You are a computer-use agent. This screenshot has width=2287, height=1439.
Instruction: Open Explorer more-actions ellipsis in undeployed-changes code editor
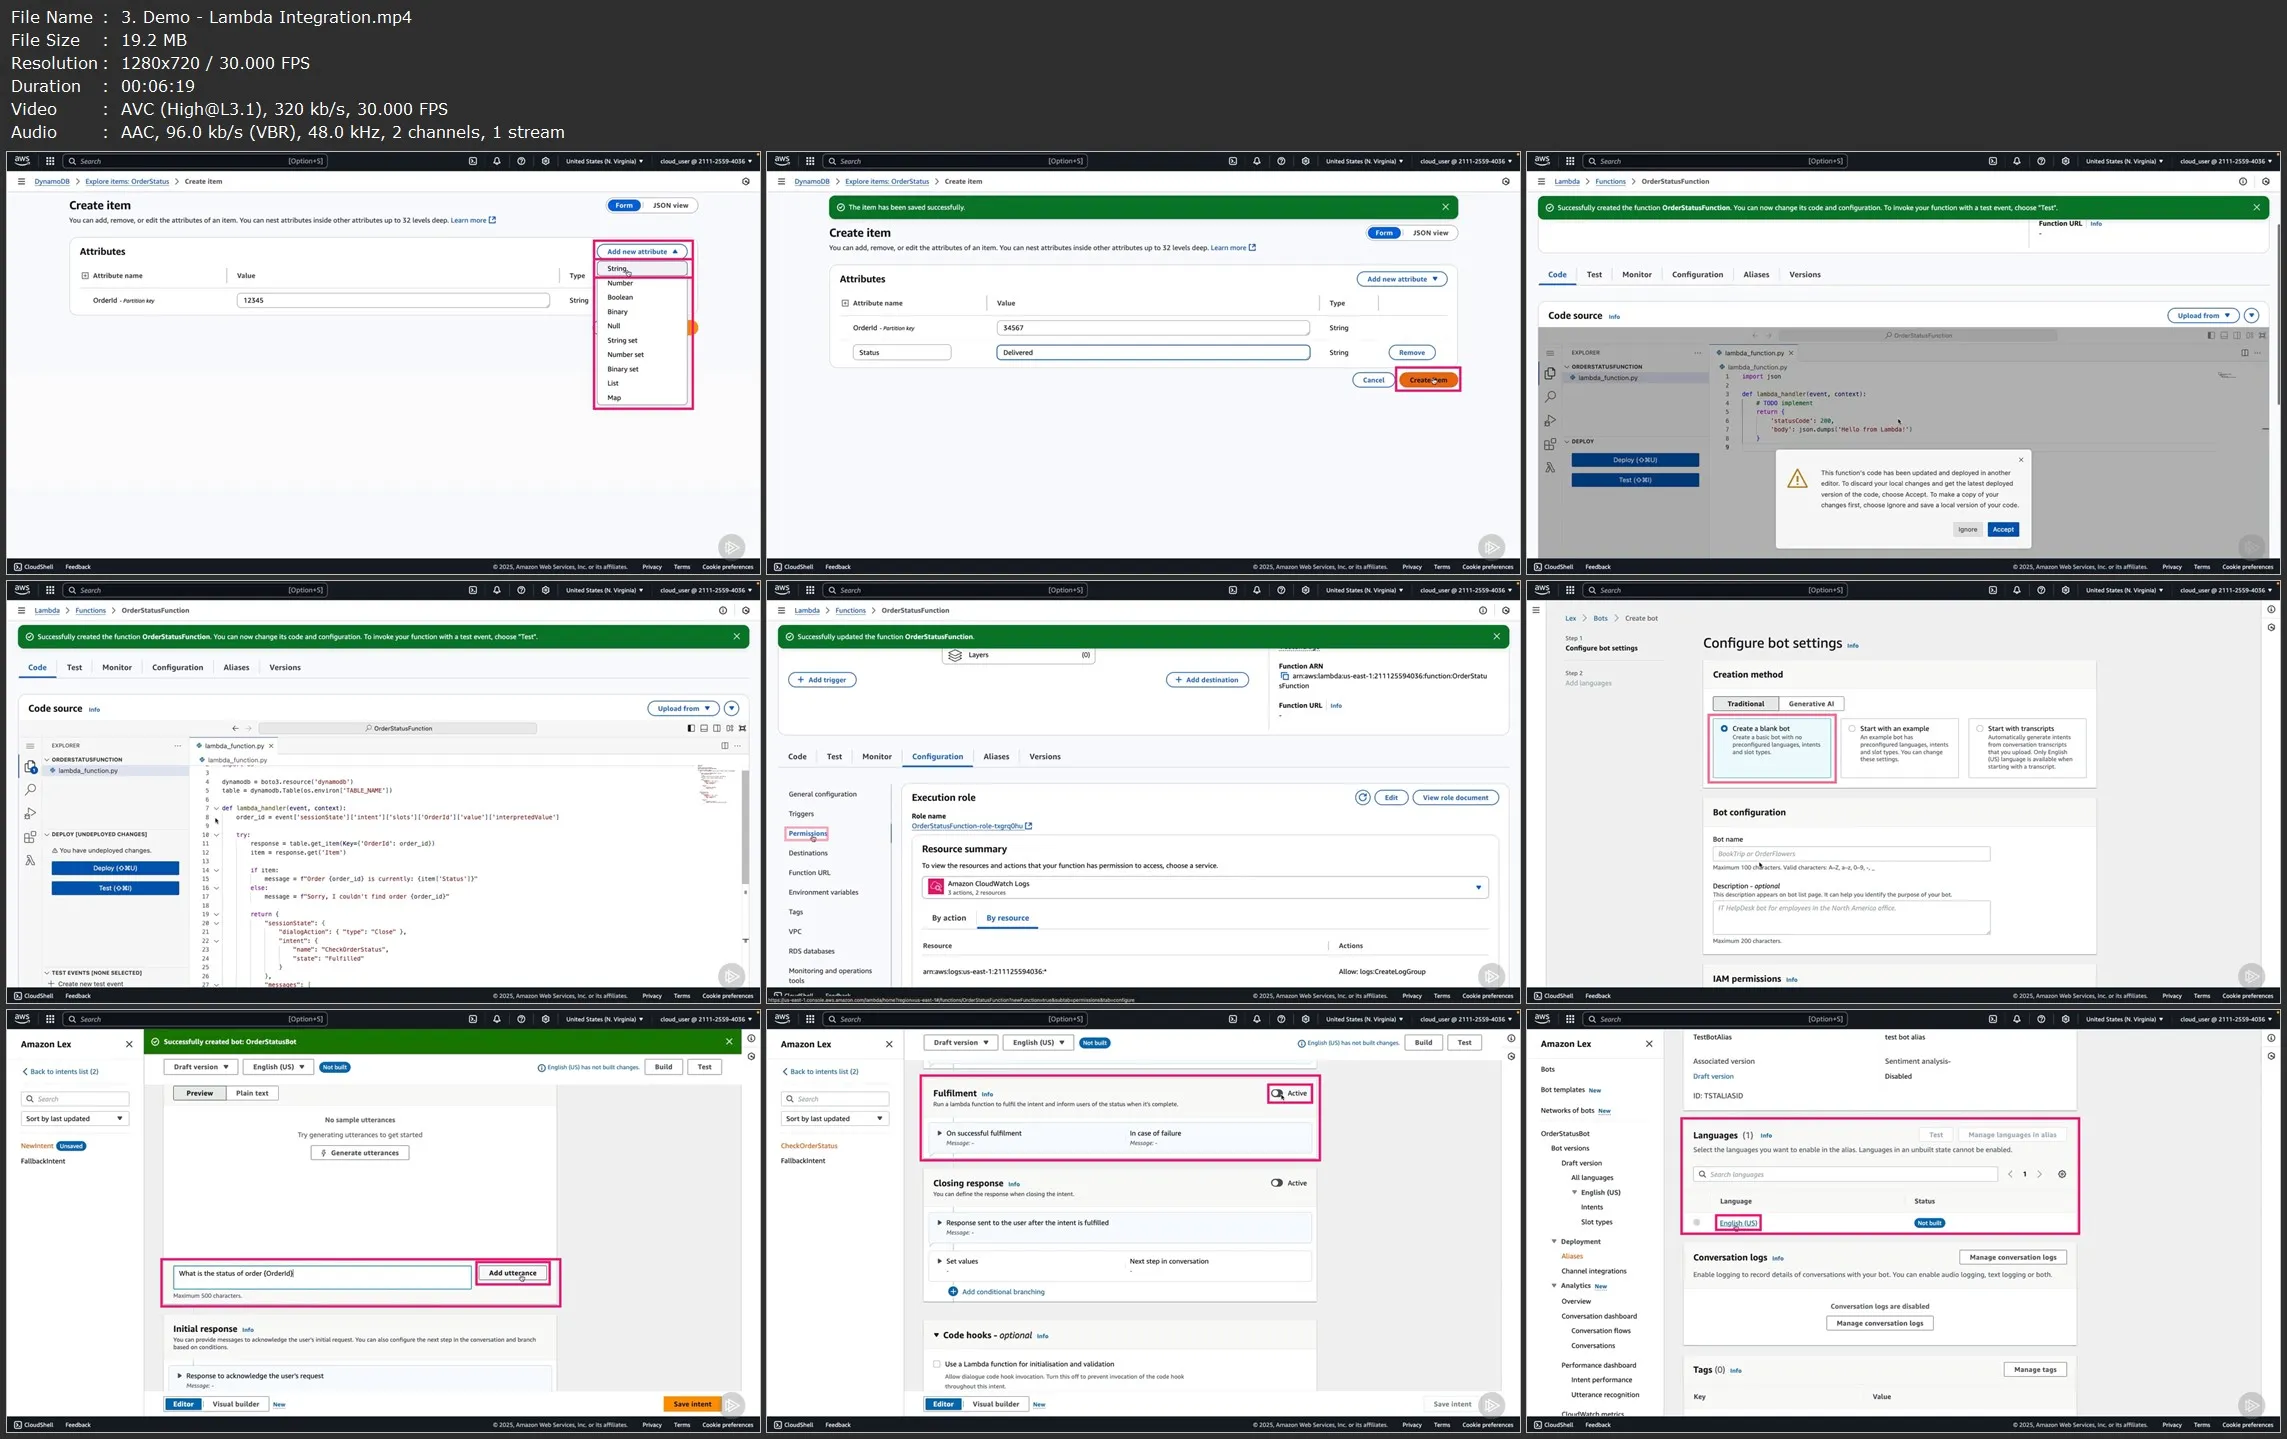(x=178, y=745)
